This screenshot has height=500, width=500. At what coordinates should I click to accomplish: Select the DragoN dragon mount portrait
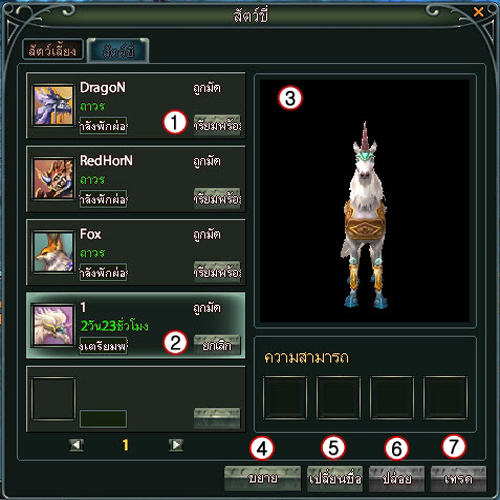[x=53, y=105]
